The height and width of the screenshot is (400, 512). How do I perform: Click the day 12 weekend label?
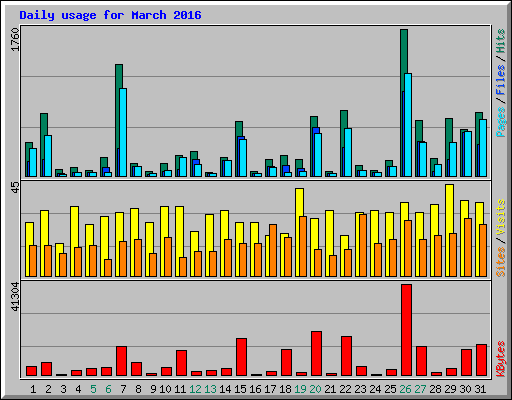click(x=195, y=389)
